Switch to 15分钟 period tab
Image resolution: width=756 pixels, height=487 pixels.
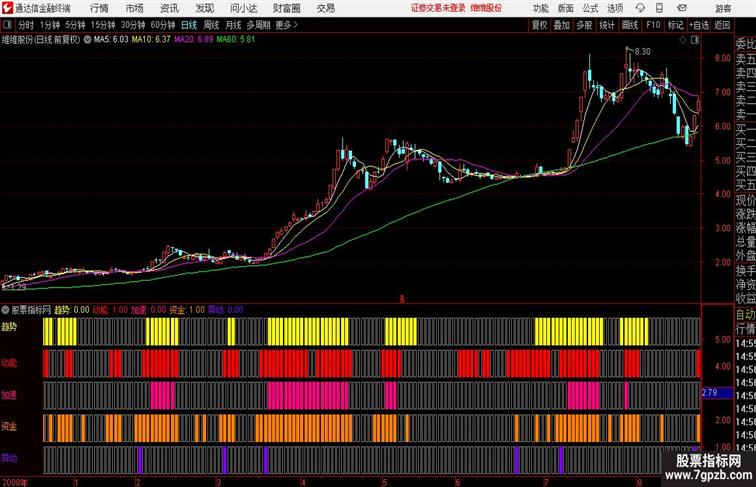click(x=103, y=25)
